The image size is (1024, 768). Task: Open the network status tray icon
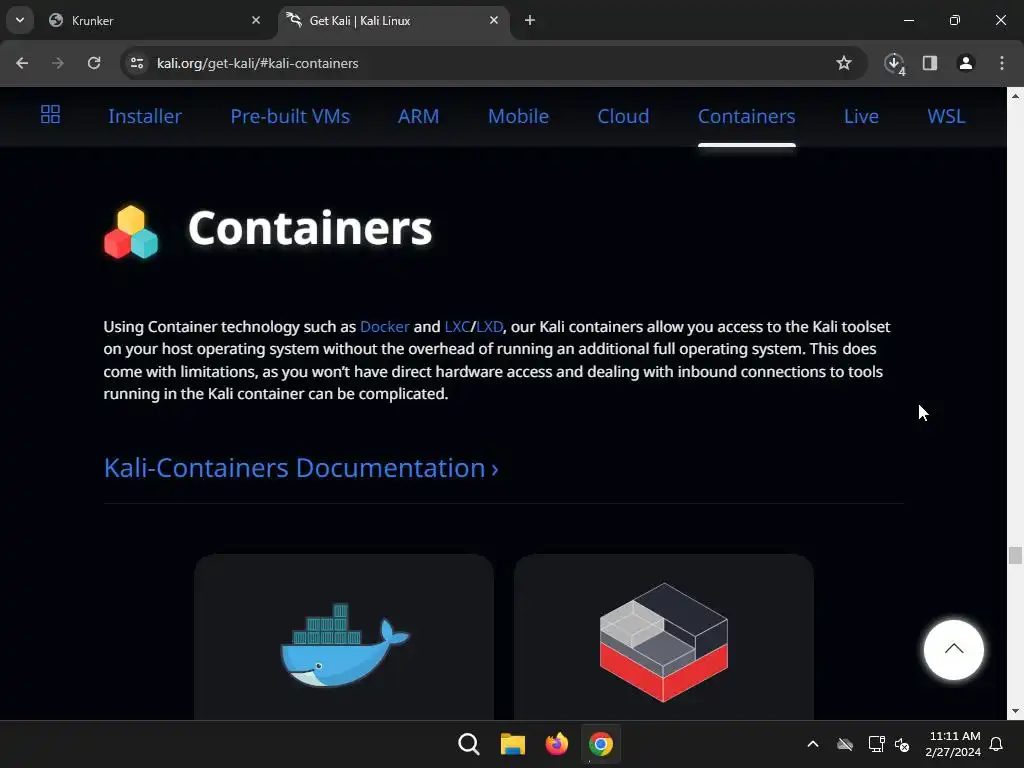coord(876,744)
